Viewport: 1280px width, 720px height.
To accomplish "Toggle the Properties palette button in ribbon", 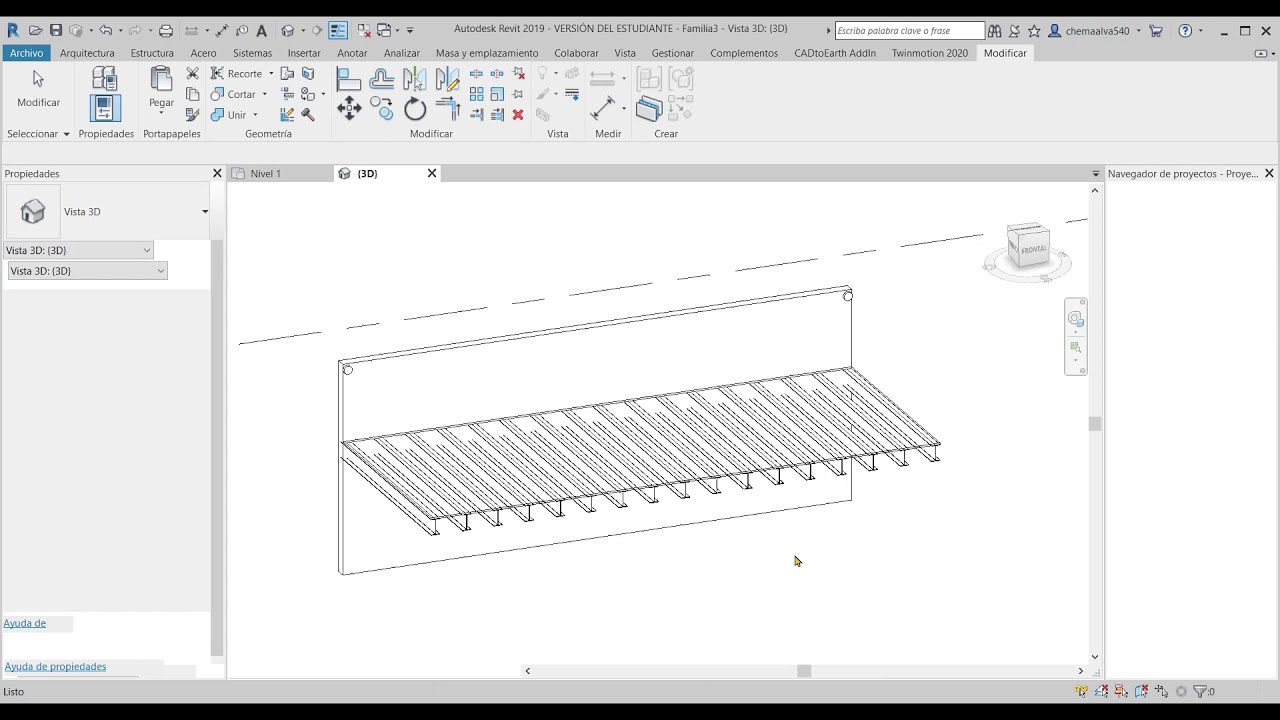I will 104,108.
